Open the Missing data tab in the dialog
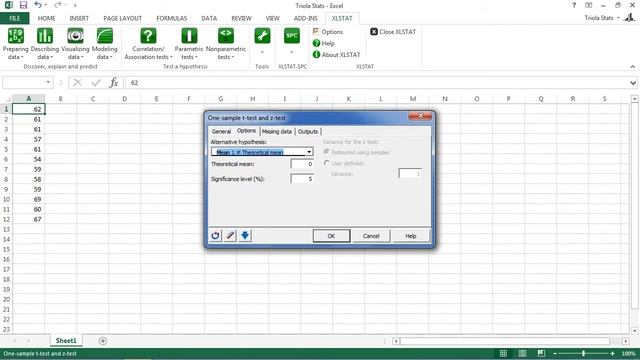This screenshot has height=360, width=640. [x=277, y=131]
